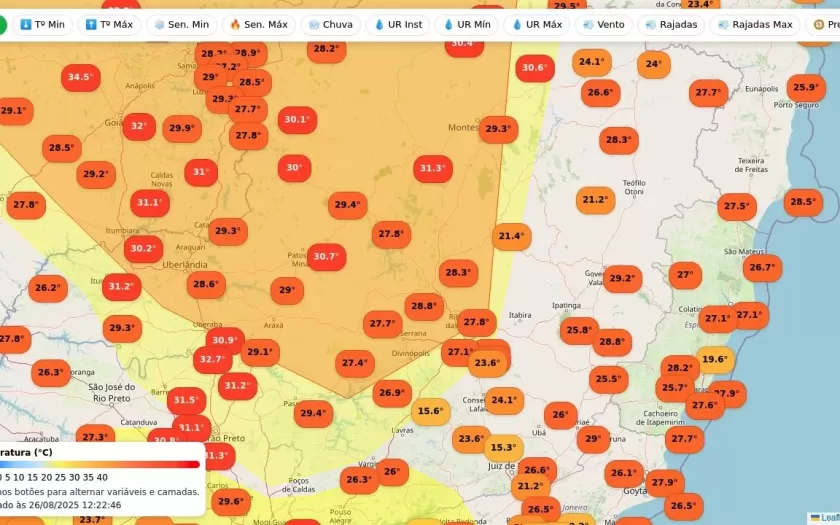The width and height of the screenshot is (840, 525).
Task: Select the 25.9° marker near Eunápolis
Action: [x=806, y=88]
